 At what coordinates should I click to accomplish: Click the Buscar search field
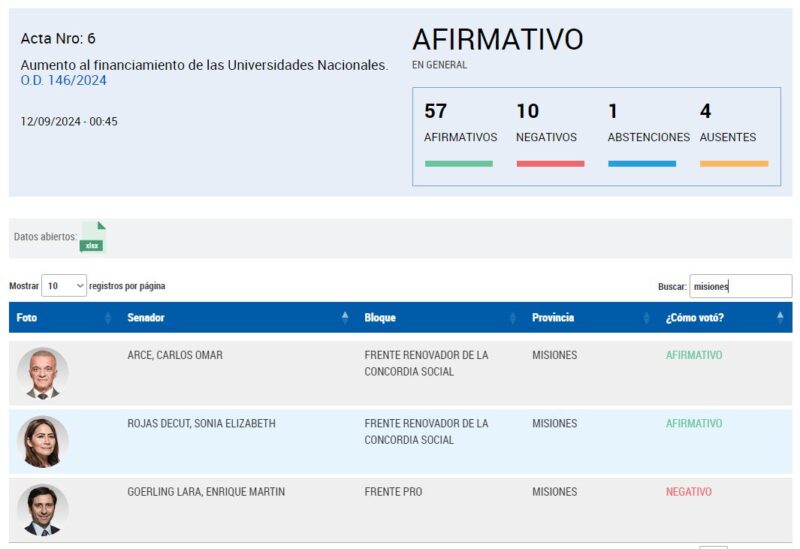pyautogui.click(x=740, y=286)
